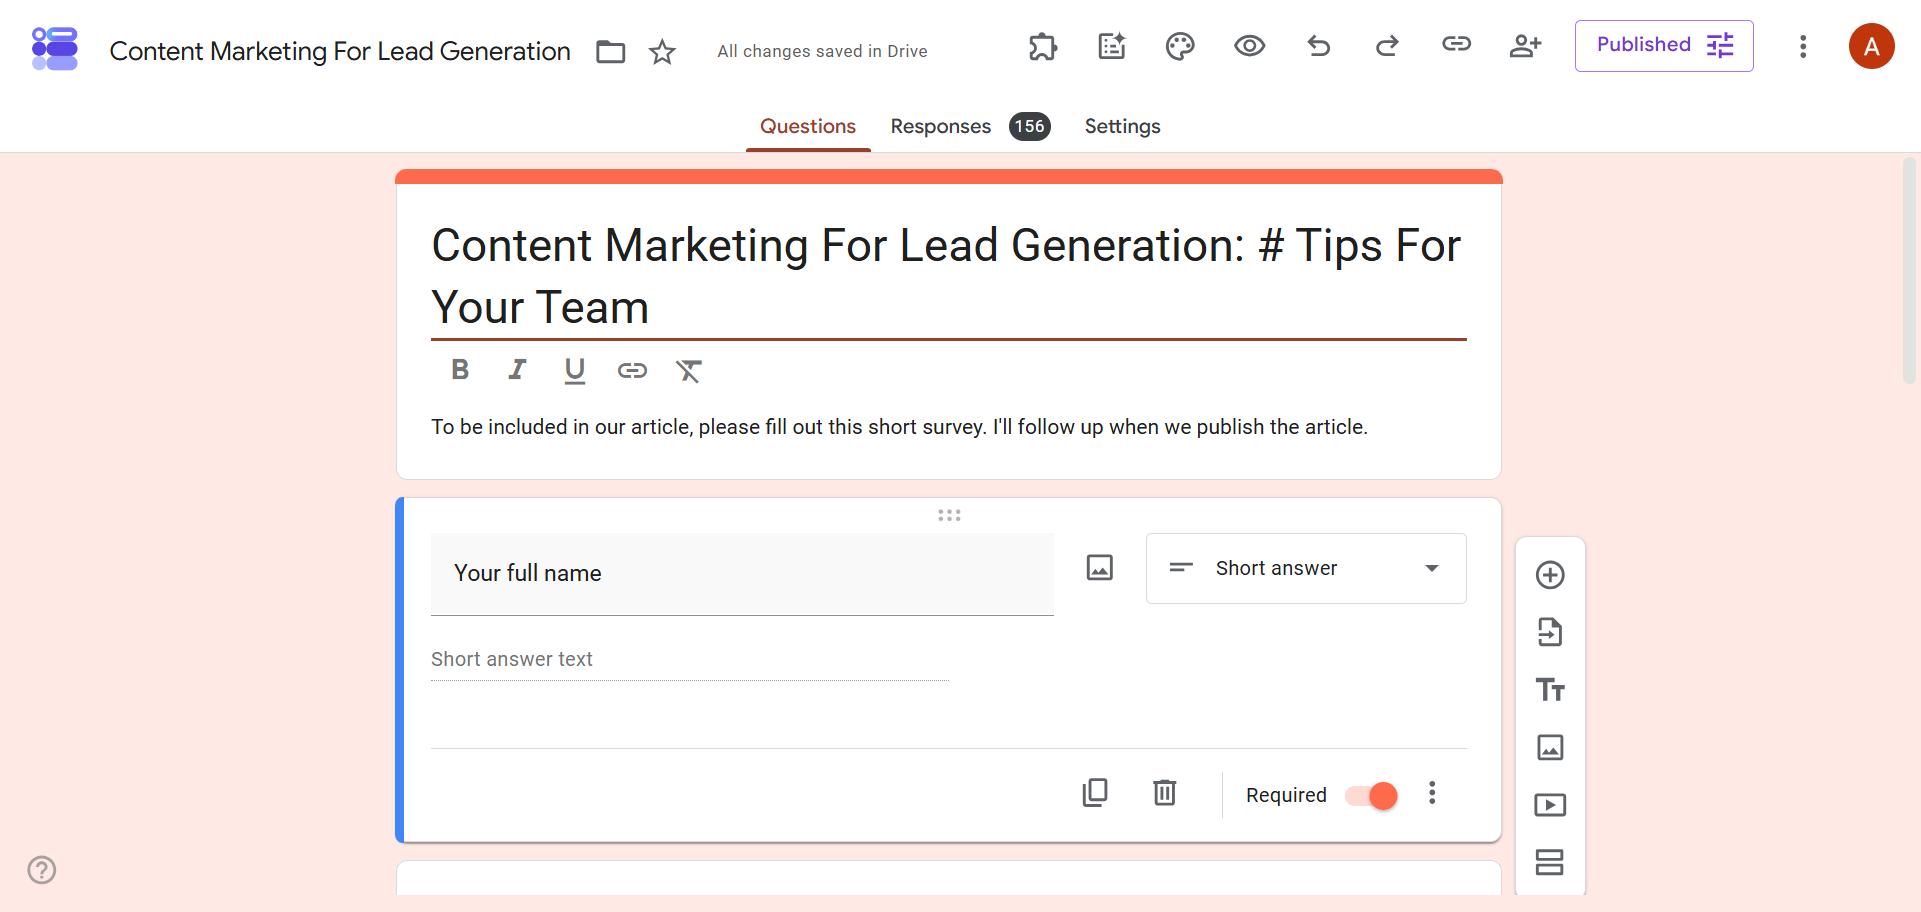1921x912 pixels.
Task: Click 'All changes saved in Drive' status
Action: 822,51
